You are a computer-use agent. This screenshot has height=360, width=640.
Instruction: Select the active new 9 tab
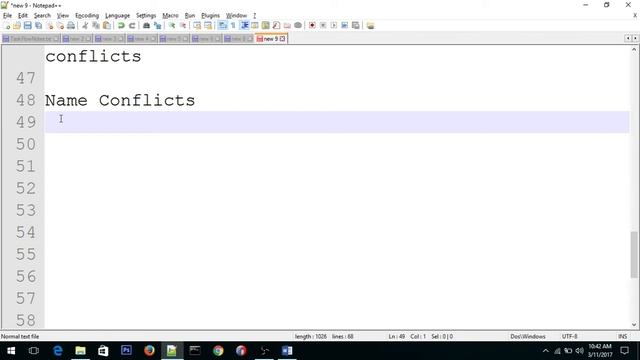[x=270, y=39]
